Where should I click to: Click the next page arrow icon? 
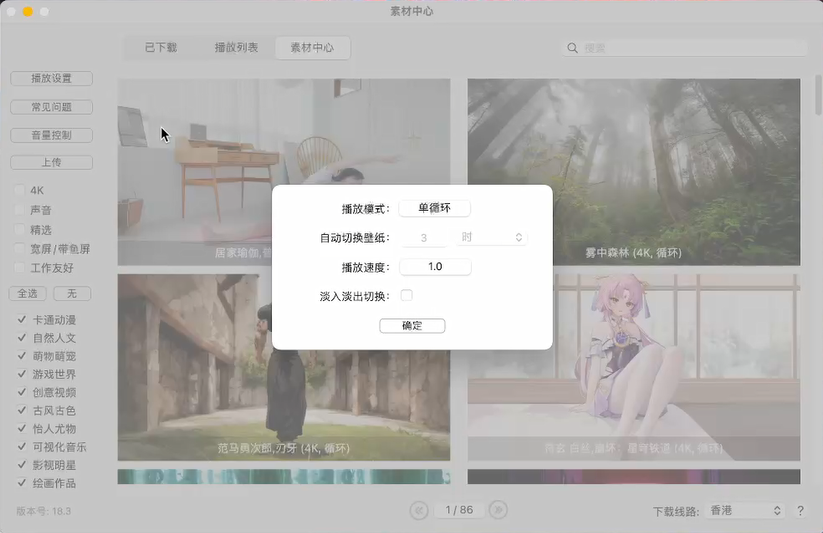(x=498, y=510)
